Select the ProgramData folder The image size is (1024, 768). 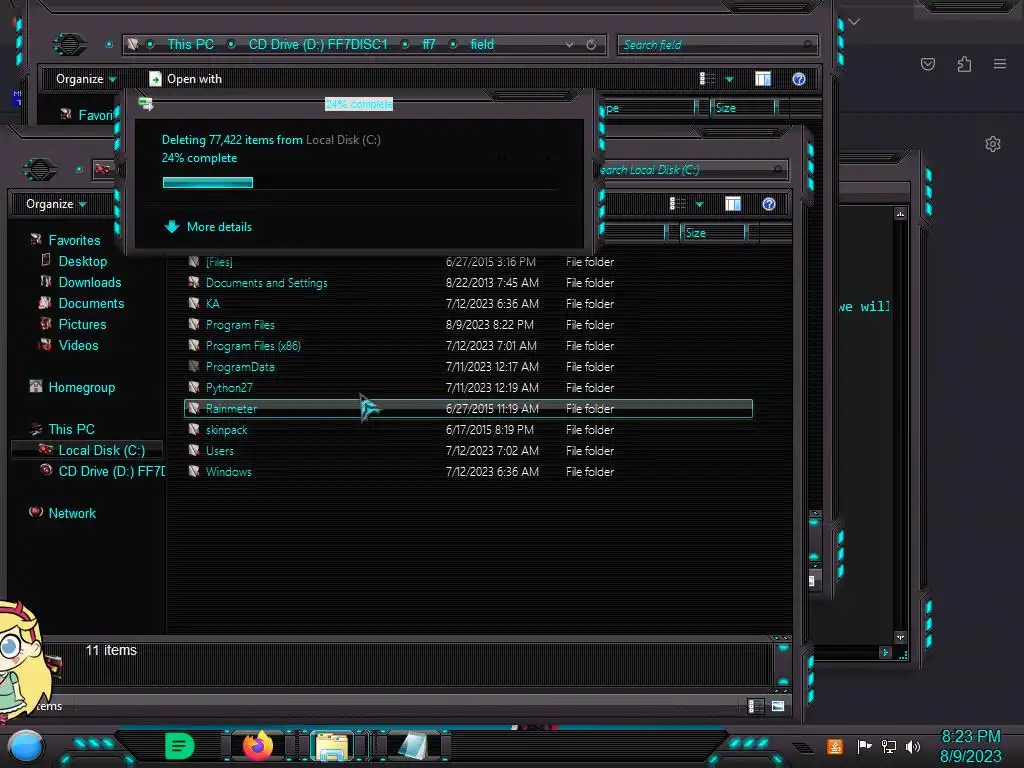[240, 367]
